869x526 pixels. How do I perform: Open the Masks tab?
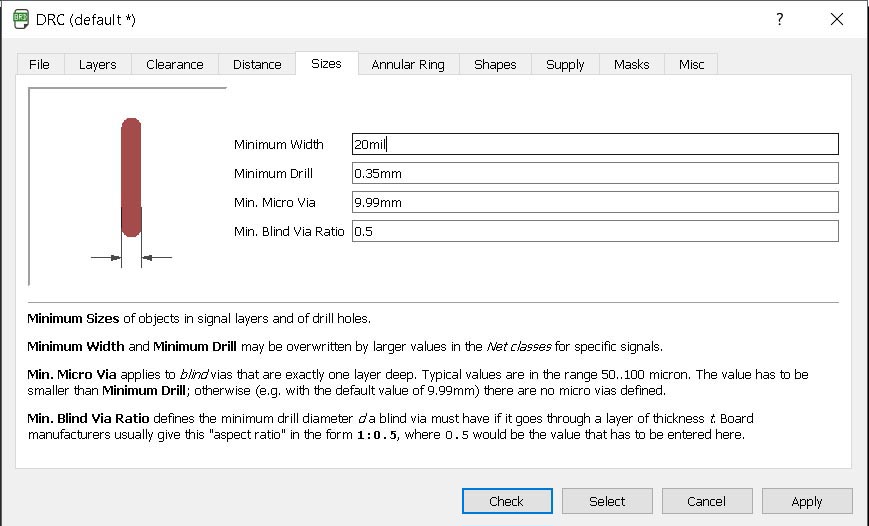coord(631,64)
